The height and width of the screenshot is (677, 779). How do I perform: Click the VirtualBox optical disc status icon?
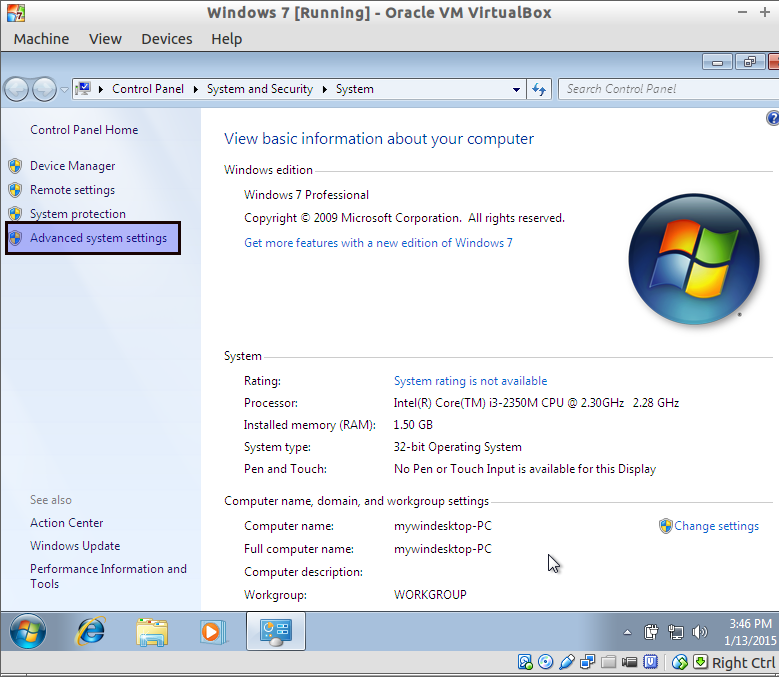pos(545,662)
